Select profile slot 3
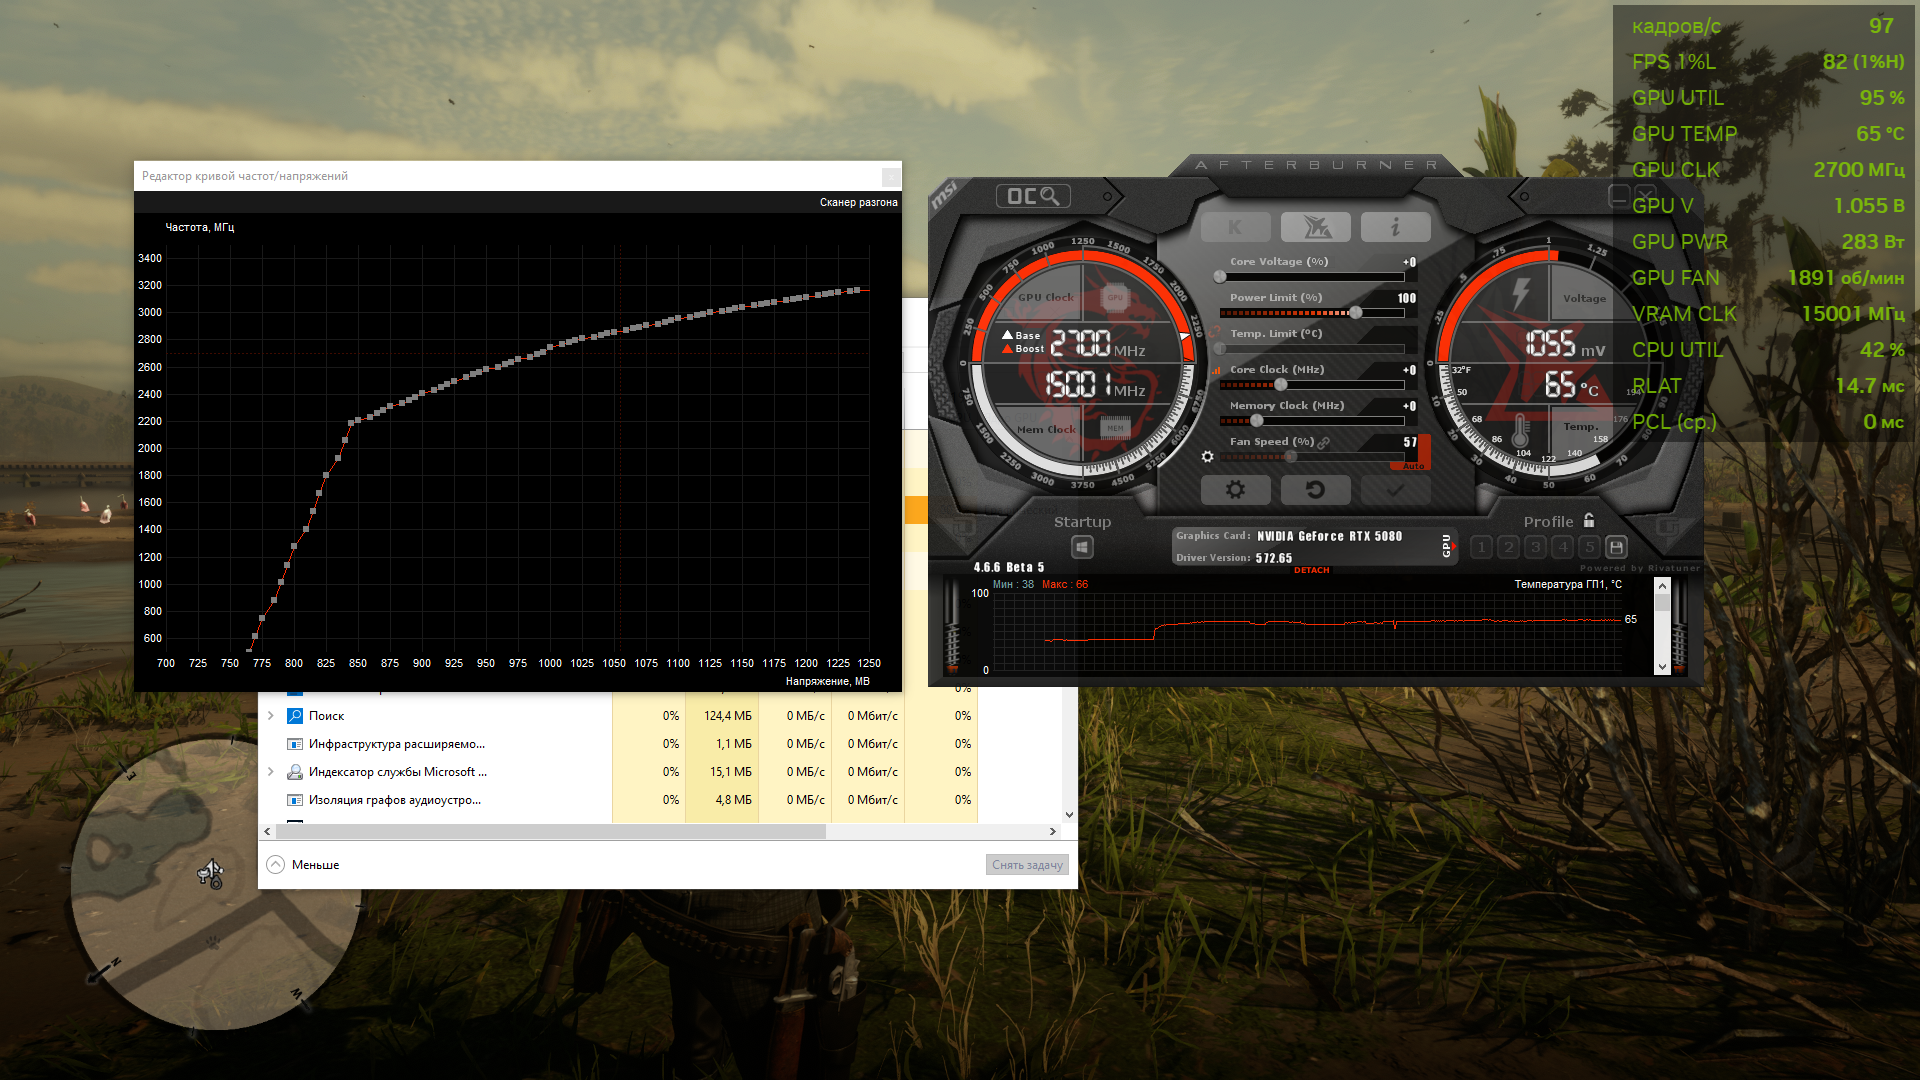This screenshot has width=1920, height=1080. pos(1535,547)
